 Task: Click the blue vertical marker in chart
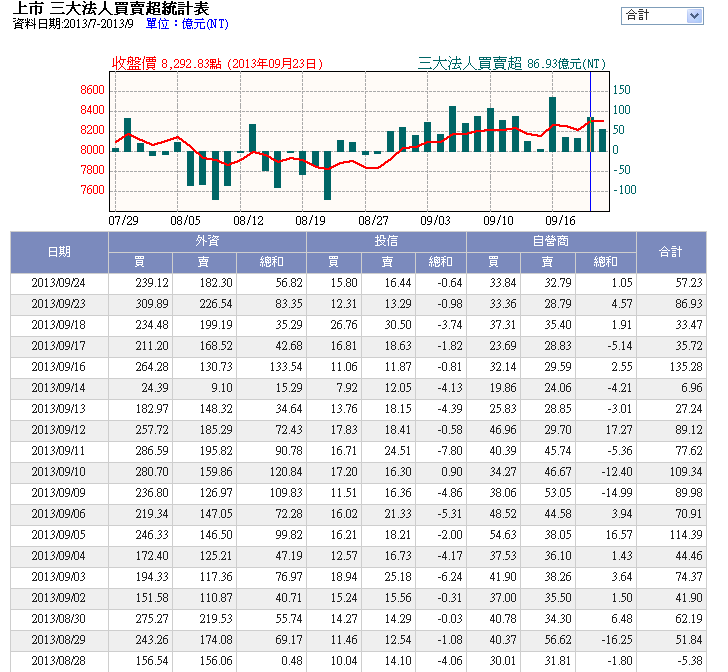591,142
